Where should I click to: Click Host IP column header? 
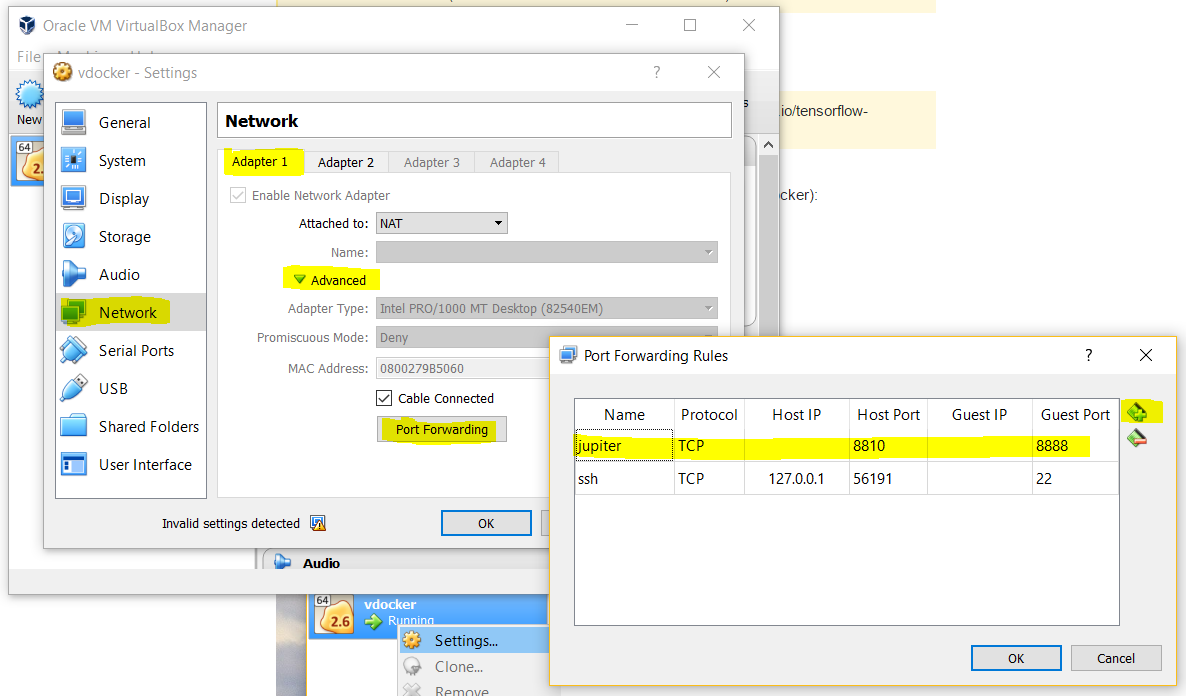click(x=796, y=415)
